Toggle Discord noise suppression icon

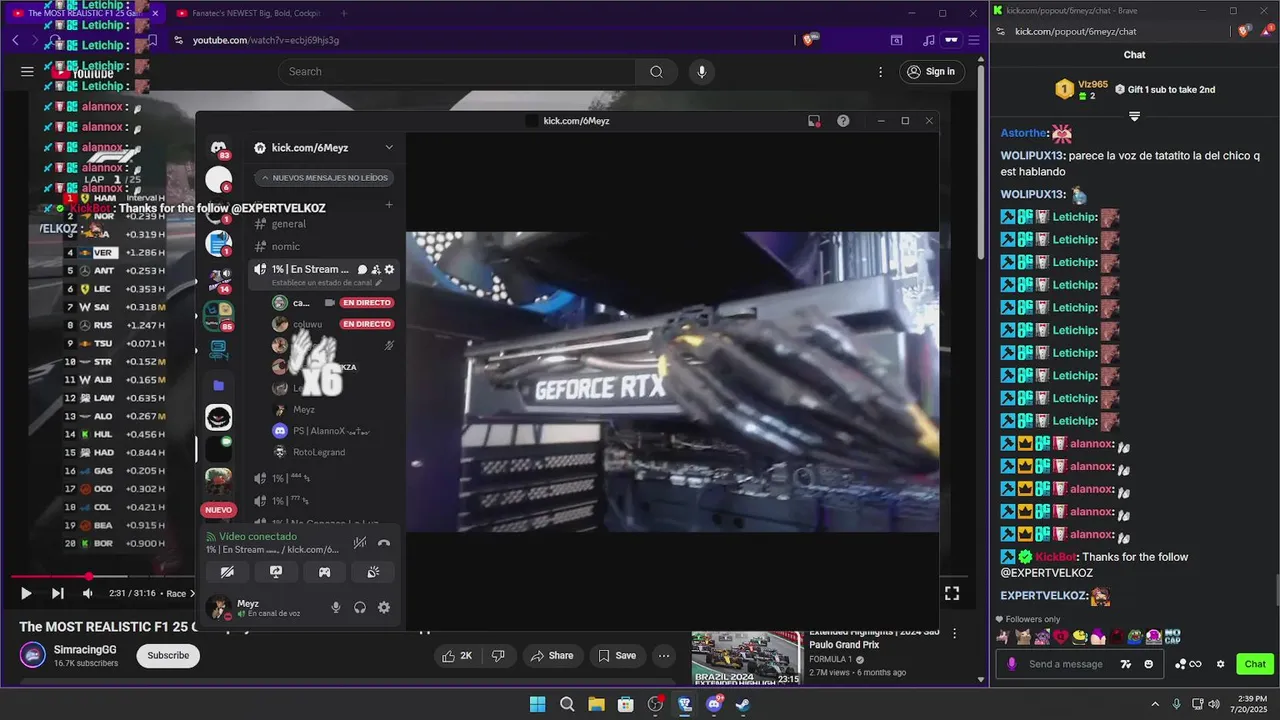[360, 543]
